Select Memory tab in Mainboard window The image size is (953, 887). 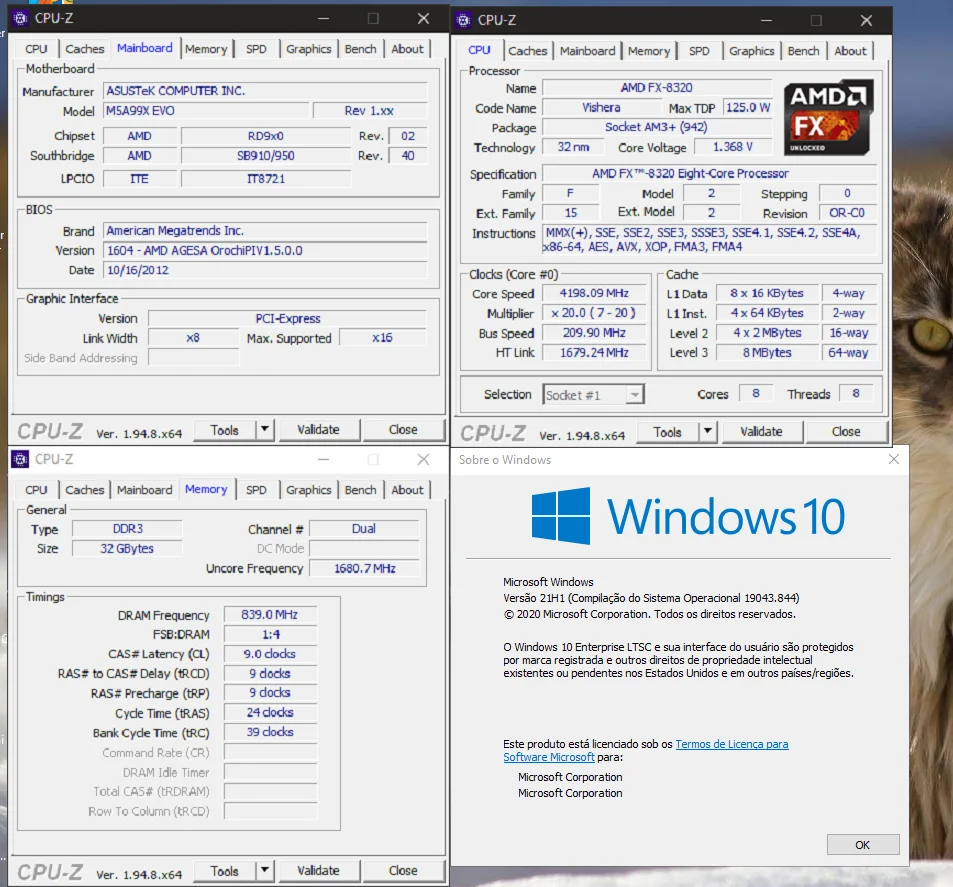[x=206, y=49]
